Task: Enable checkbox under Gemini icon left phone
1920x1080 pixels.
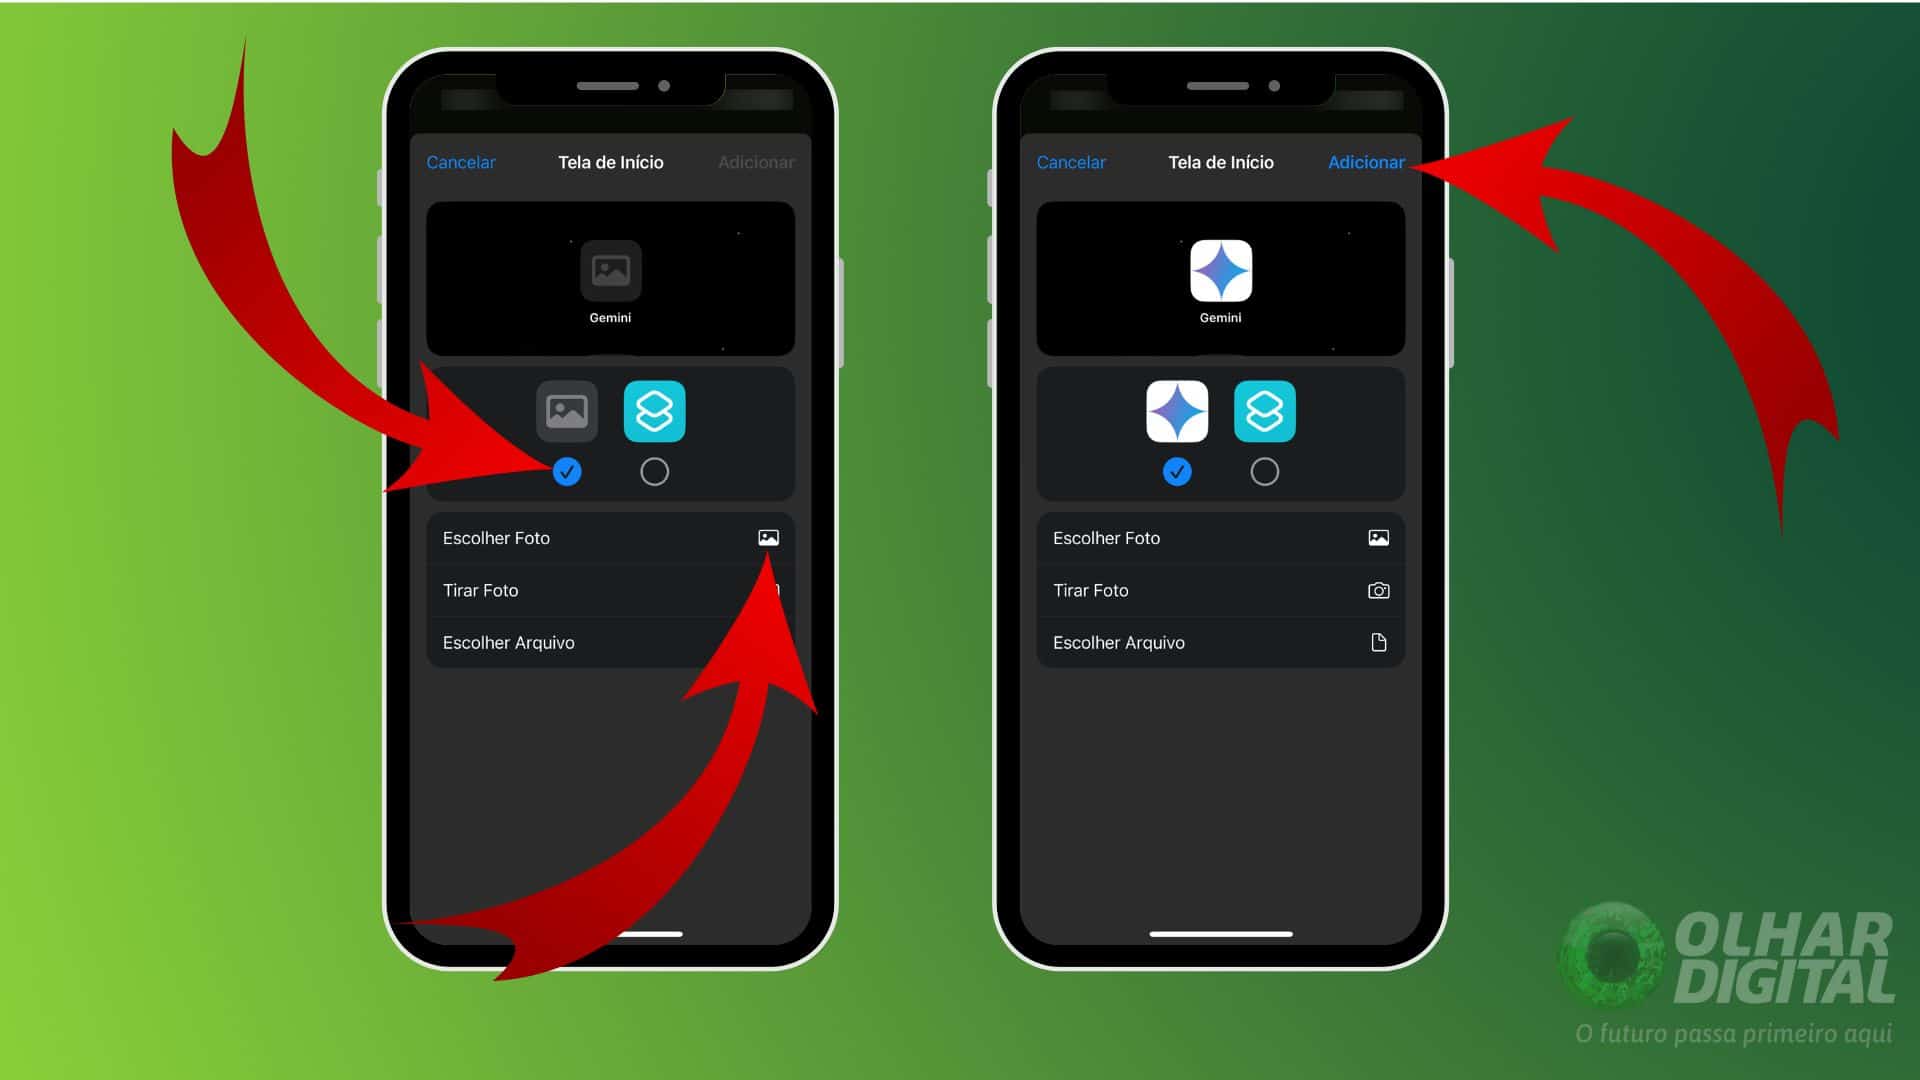Action: [567, 471]
